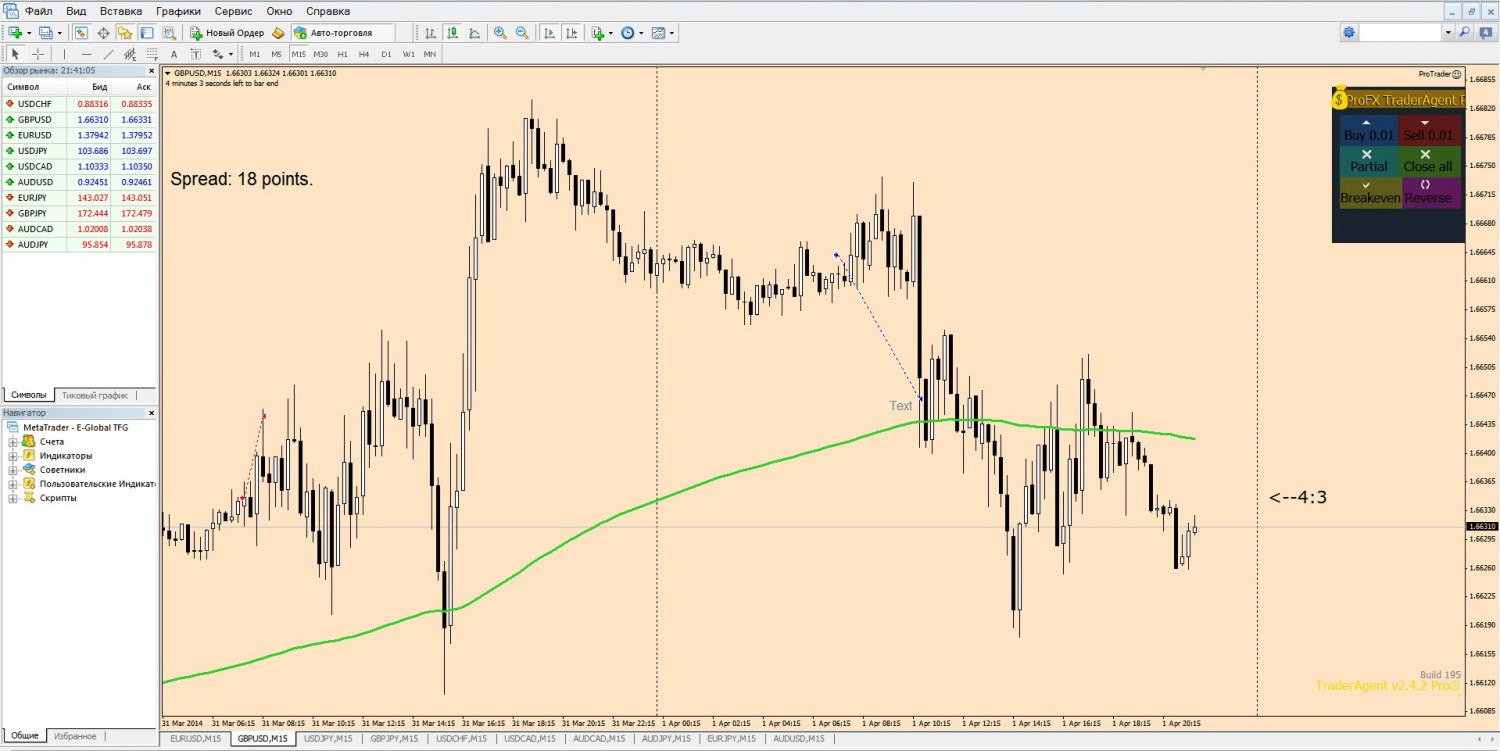Zoom out the chart

pyautogui.click(x=522, y=33)
